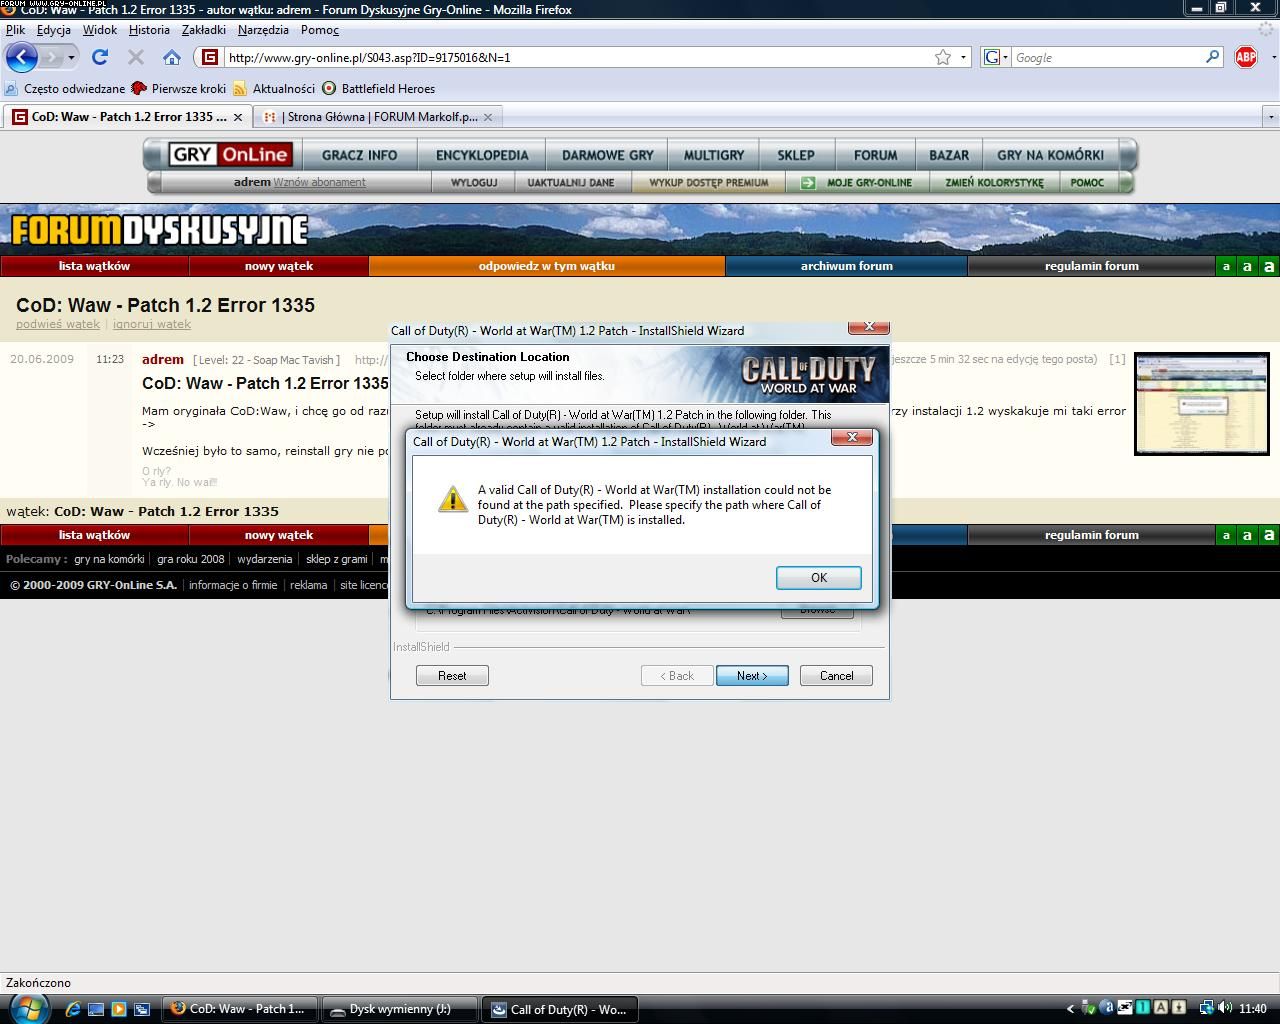Click the search magnifier icon in Google box
Screen dimensions: 1280x1024
coord(1212,57)
